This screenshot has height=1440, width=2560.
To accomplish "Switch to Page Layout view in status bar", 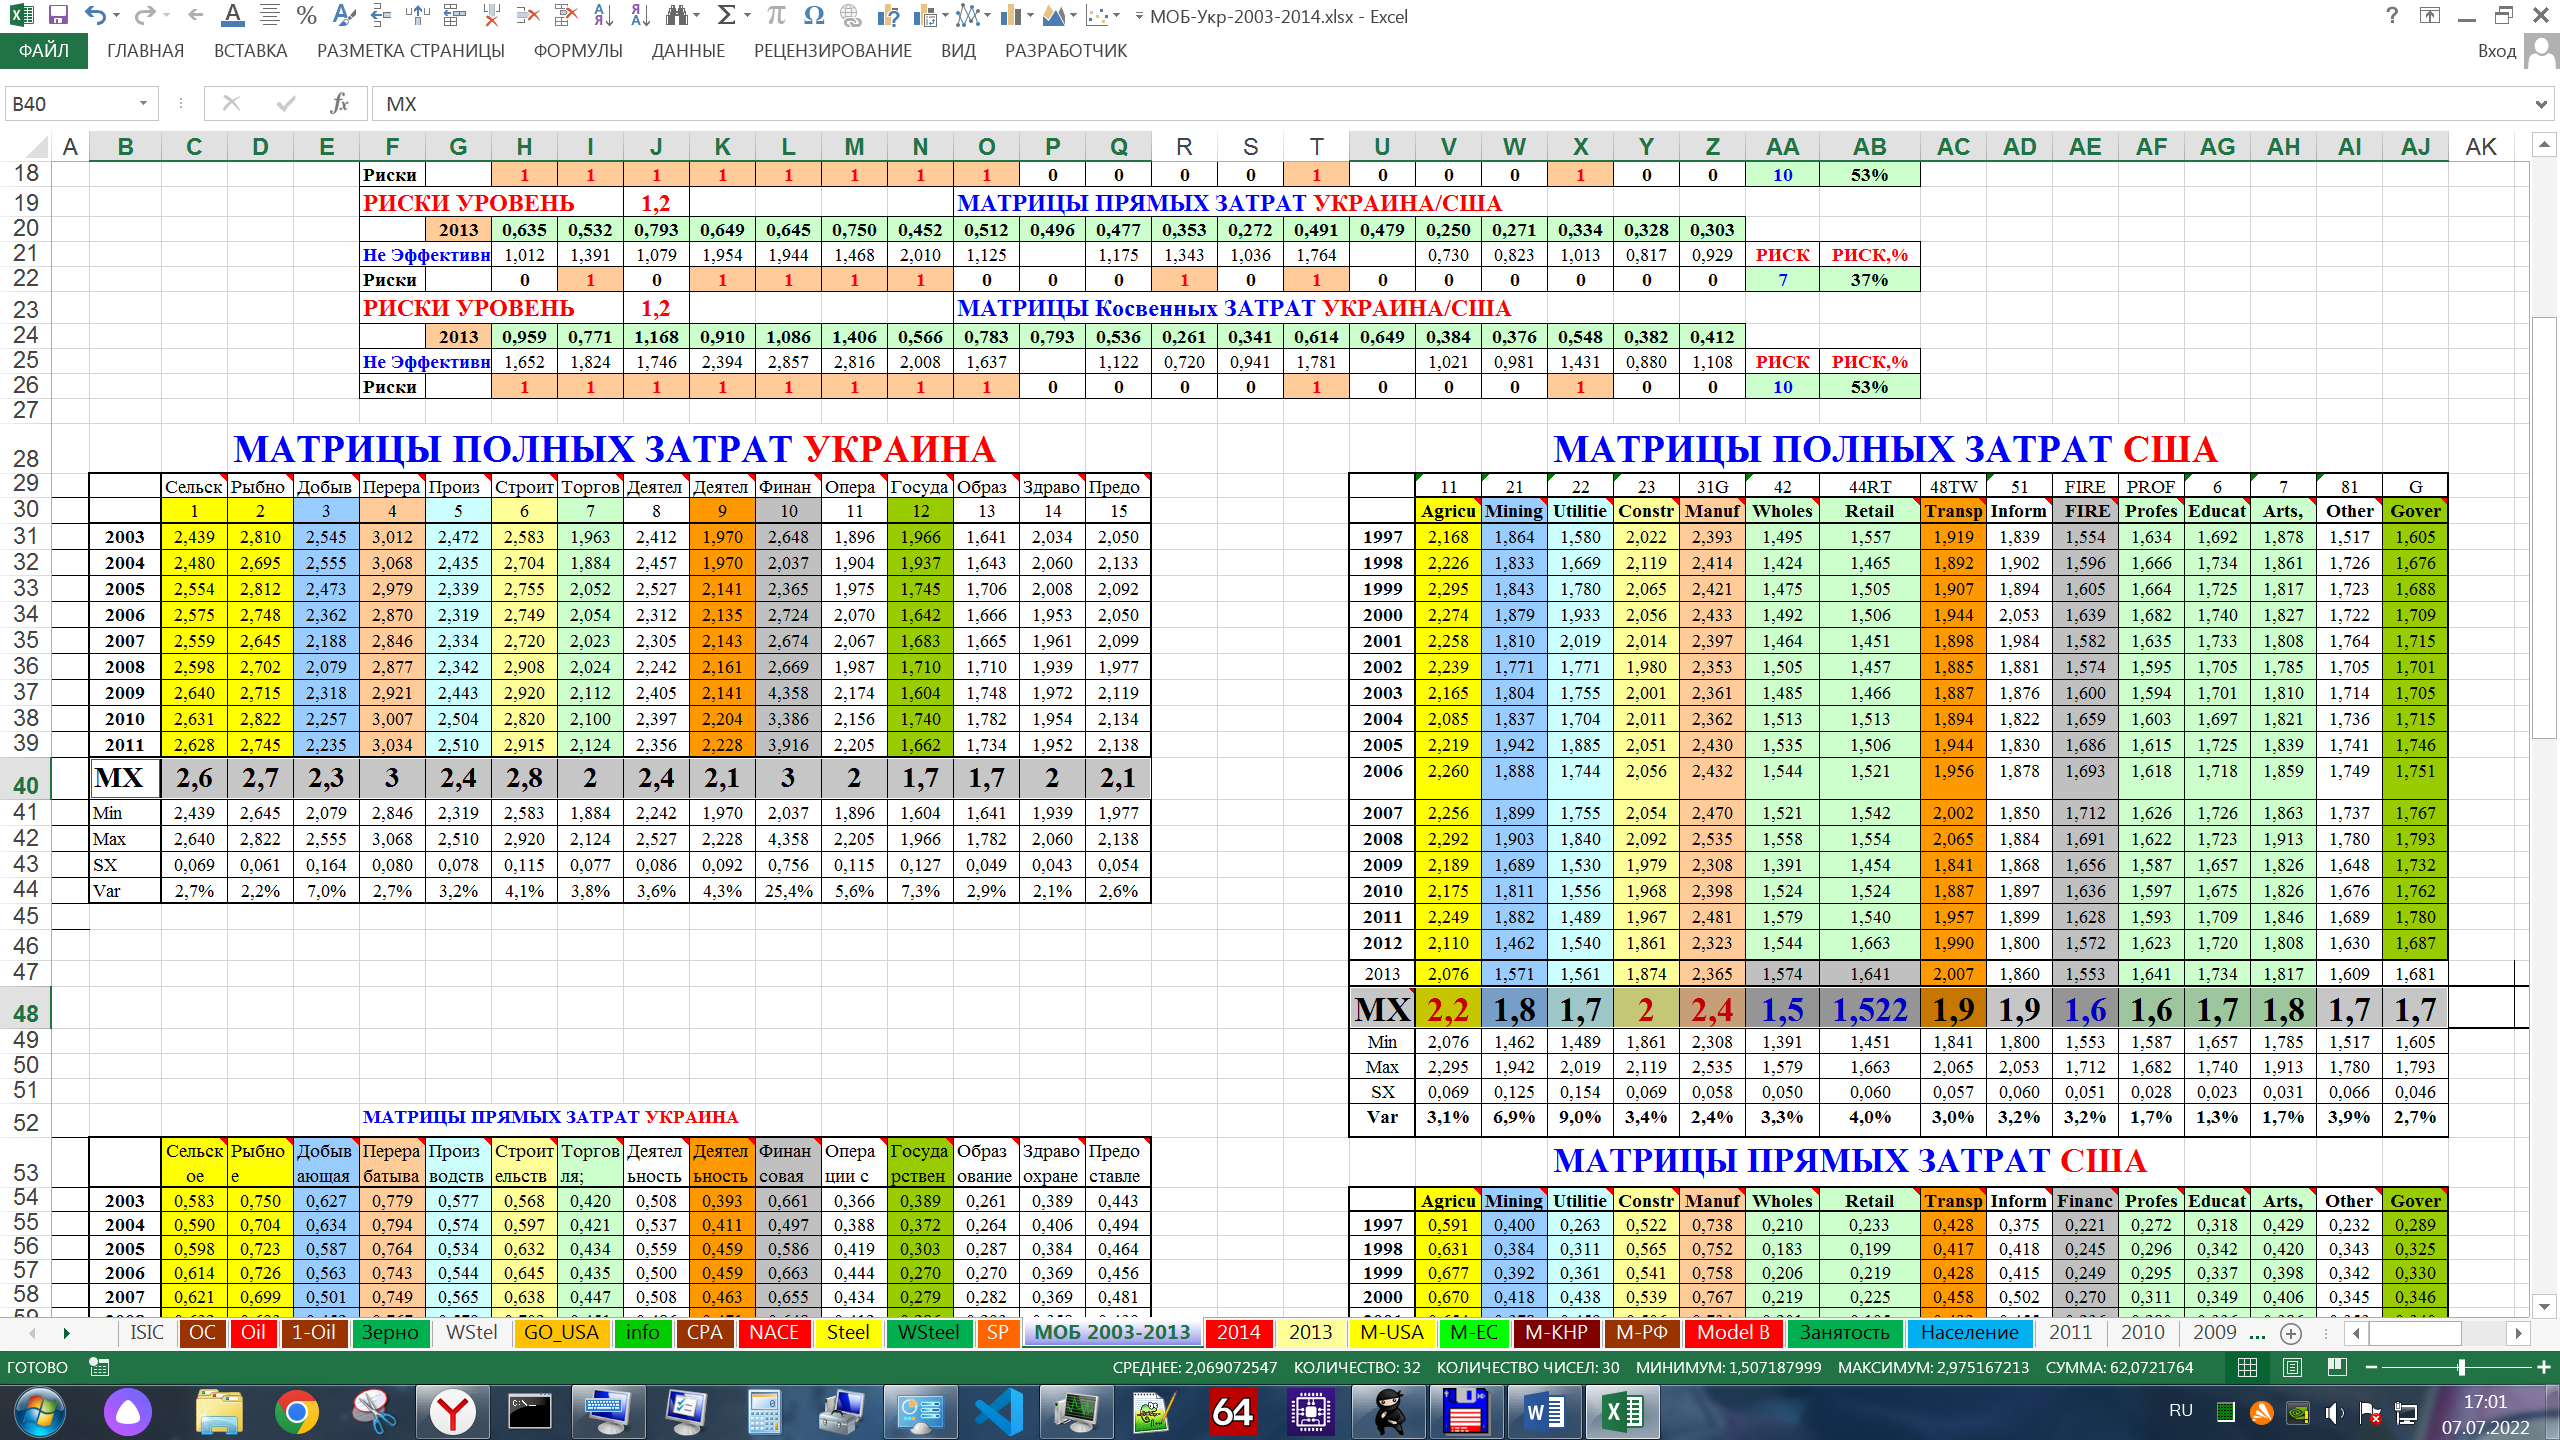I will pyautogui.click(x=2292, y=1367).
